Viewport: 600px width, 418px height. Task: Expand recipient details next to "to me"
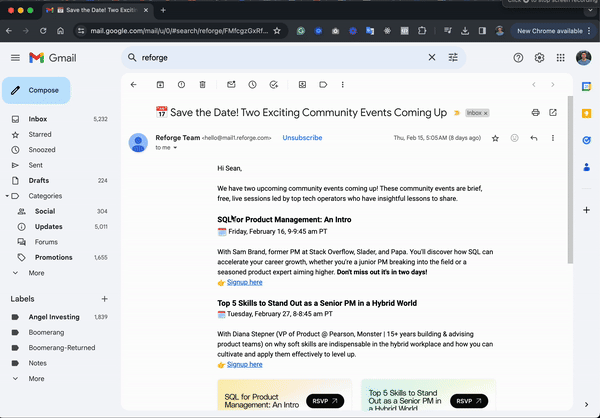coord(175,148)
